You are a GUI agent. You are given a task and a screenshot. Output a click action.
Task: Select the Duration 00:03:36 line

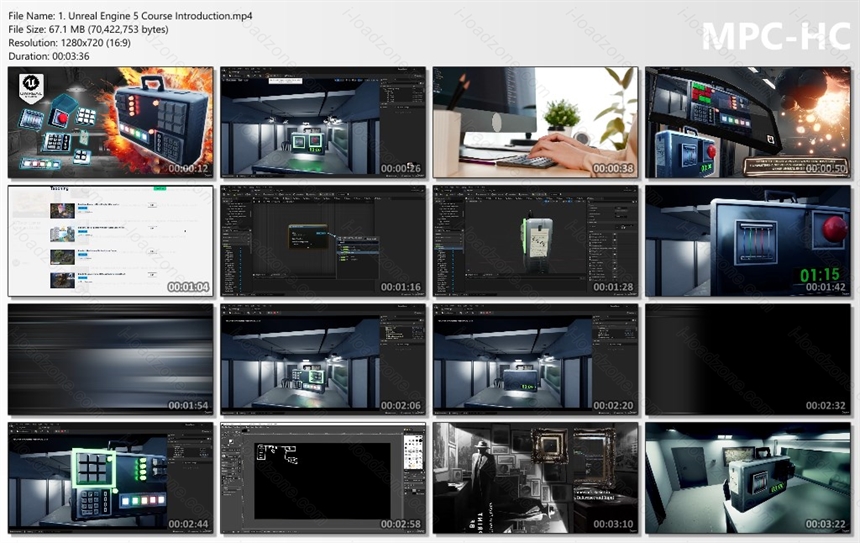[49, 56]
